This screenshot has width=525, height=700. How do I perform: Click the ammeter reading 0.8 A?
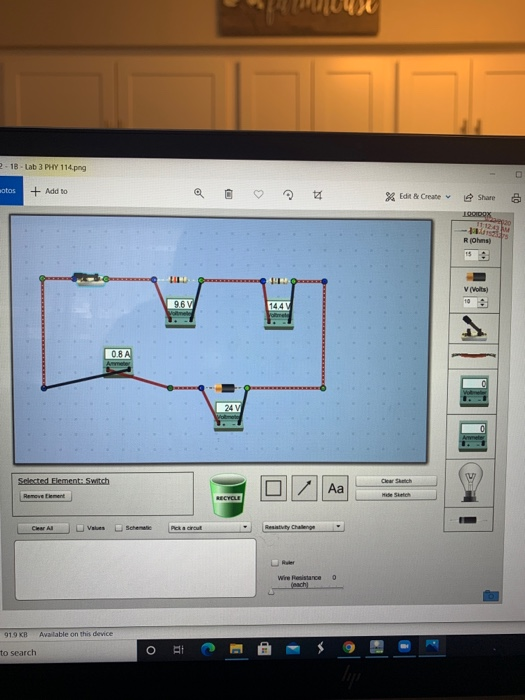point(118,361)
